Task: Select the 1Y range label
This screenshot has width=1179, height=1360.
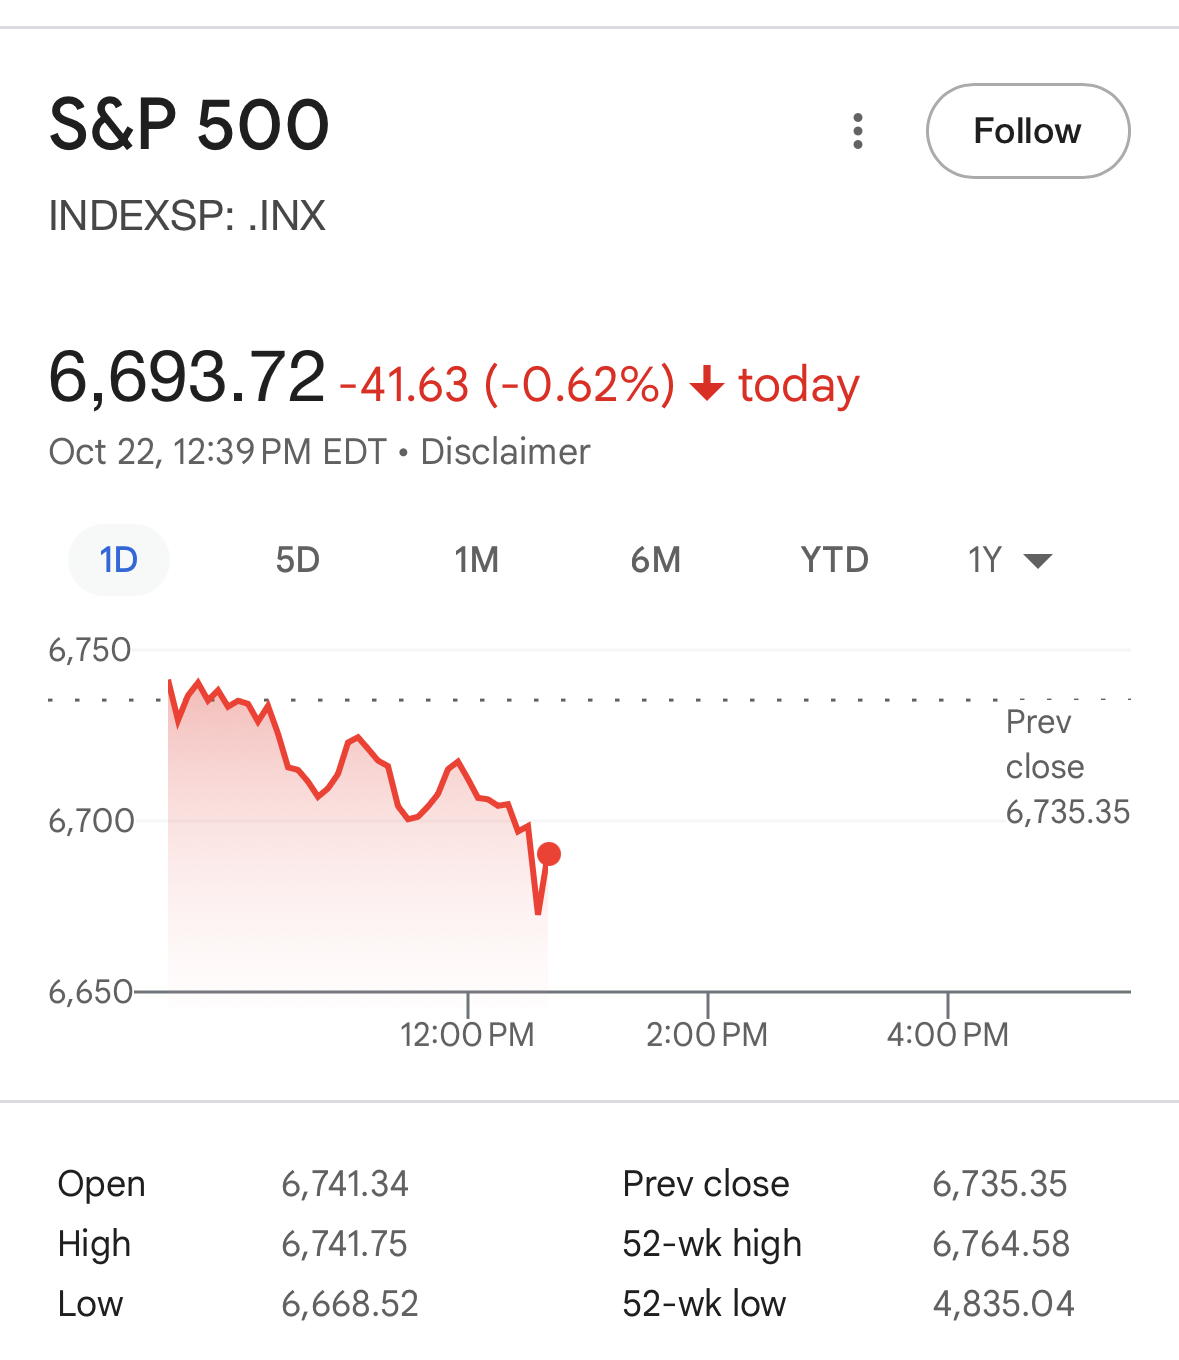Action: [x=985, y=560]
